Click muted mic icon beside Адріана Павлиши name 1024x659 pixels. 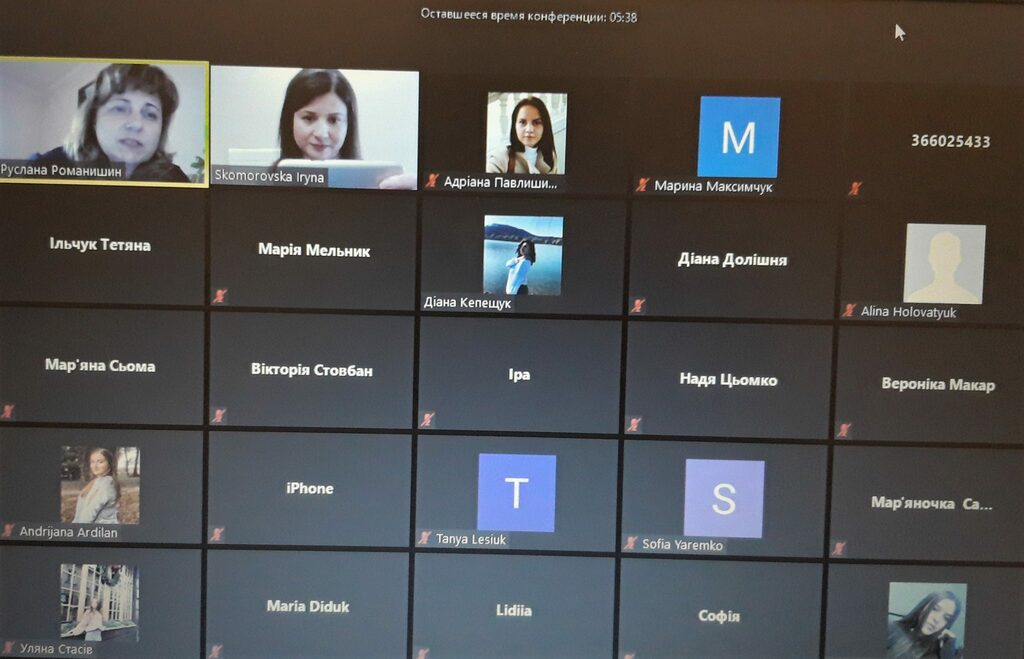click(x=432, y=180)
